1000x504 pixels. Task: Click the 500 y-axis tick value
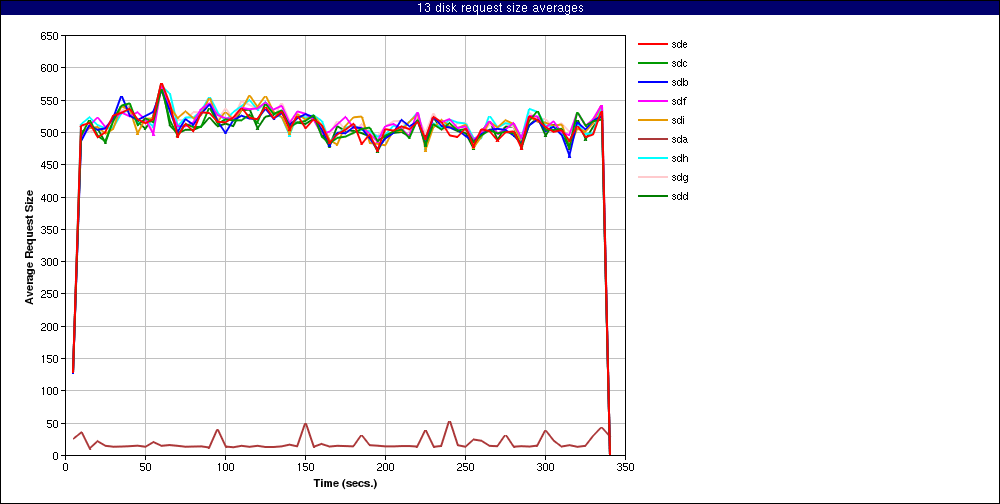[x=51, y=133]
